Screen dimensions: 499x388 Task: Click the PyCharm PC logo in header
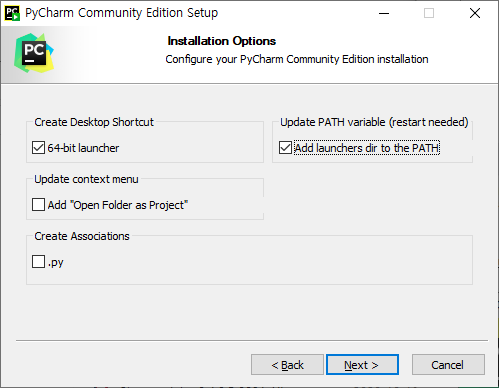[34, 53]
